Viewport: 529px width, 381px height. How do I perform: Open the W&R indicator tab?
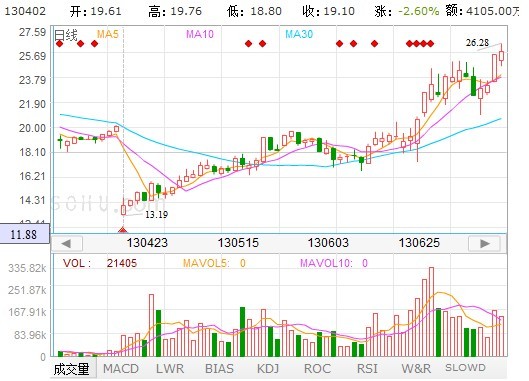pos(416,369)
